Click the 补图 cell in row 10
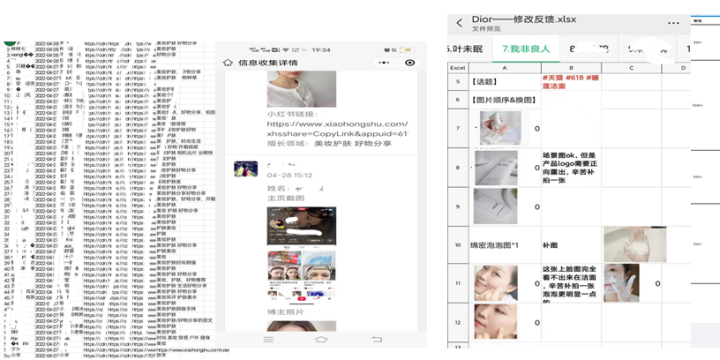The width and height of the screenshot is (720, 360). (x=571, y=245)
